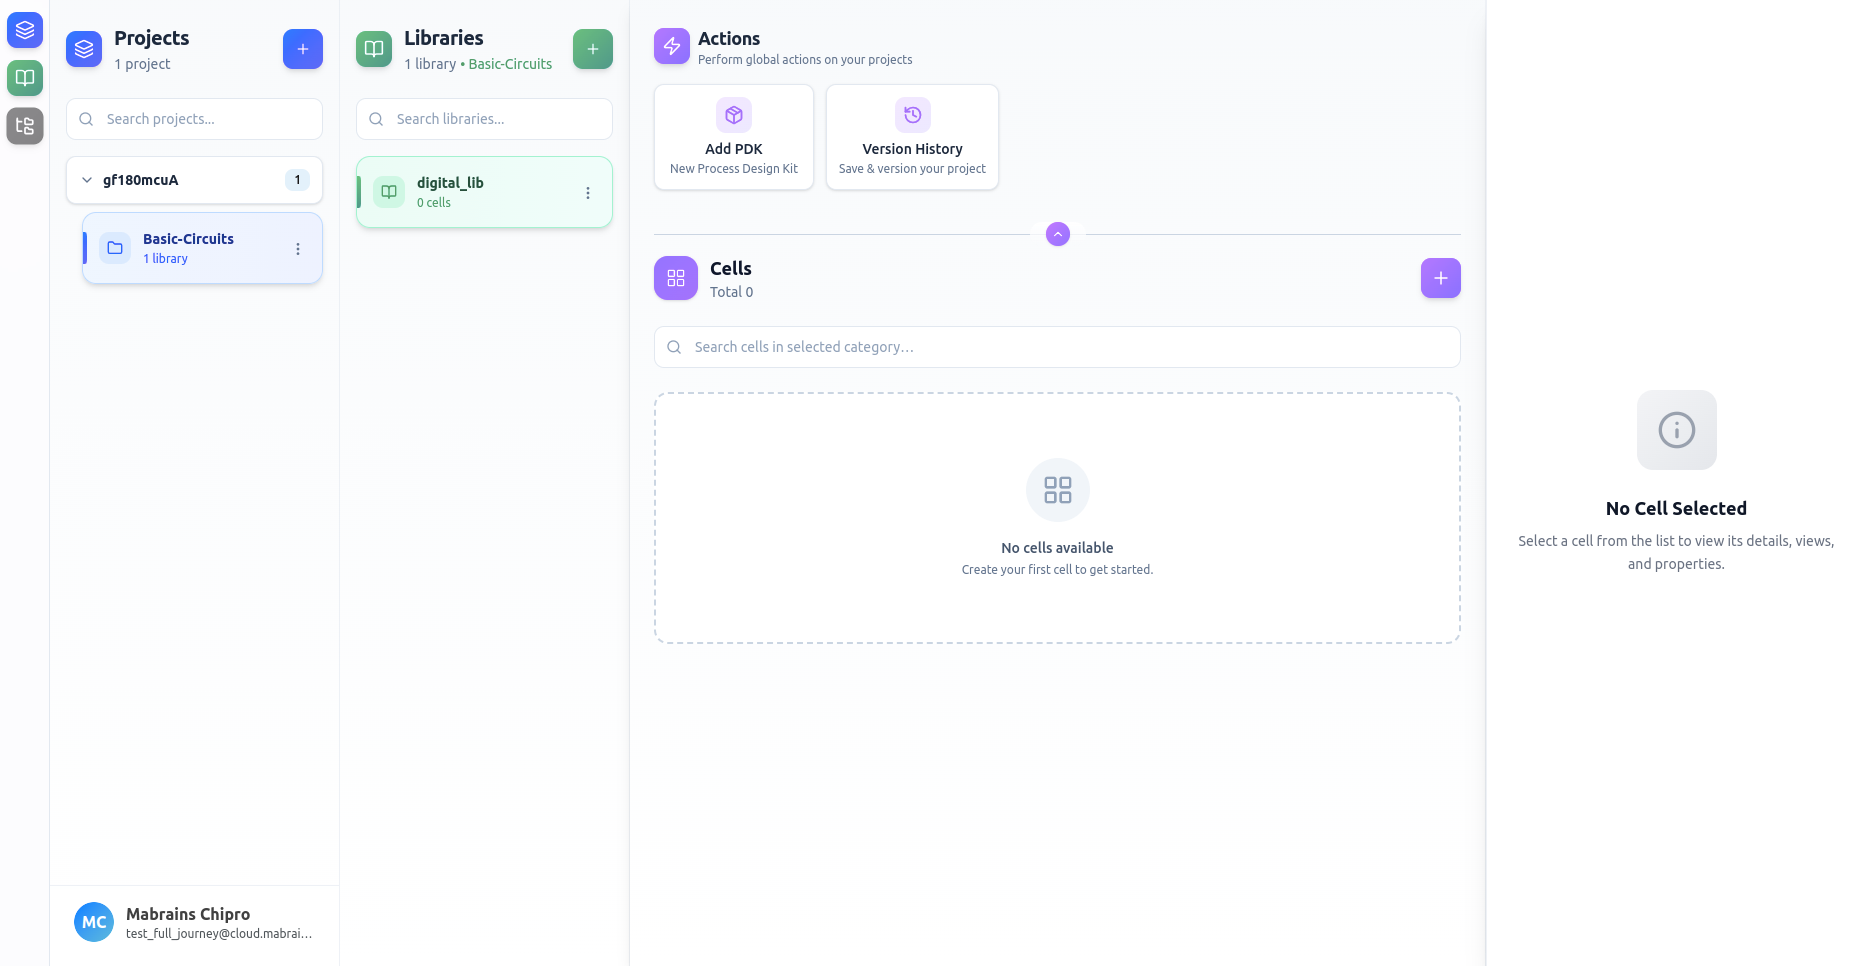
Task: Click the search cells input field
Action: 1056,347
